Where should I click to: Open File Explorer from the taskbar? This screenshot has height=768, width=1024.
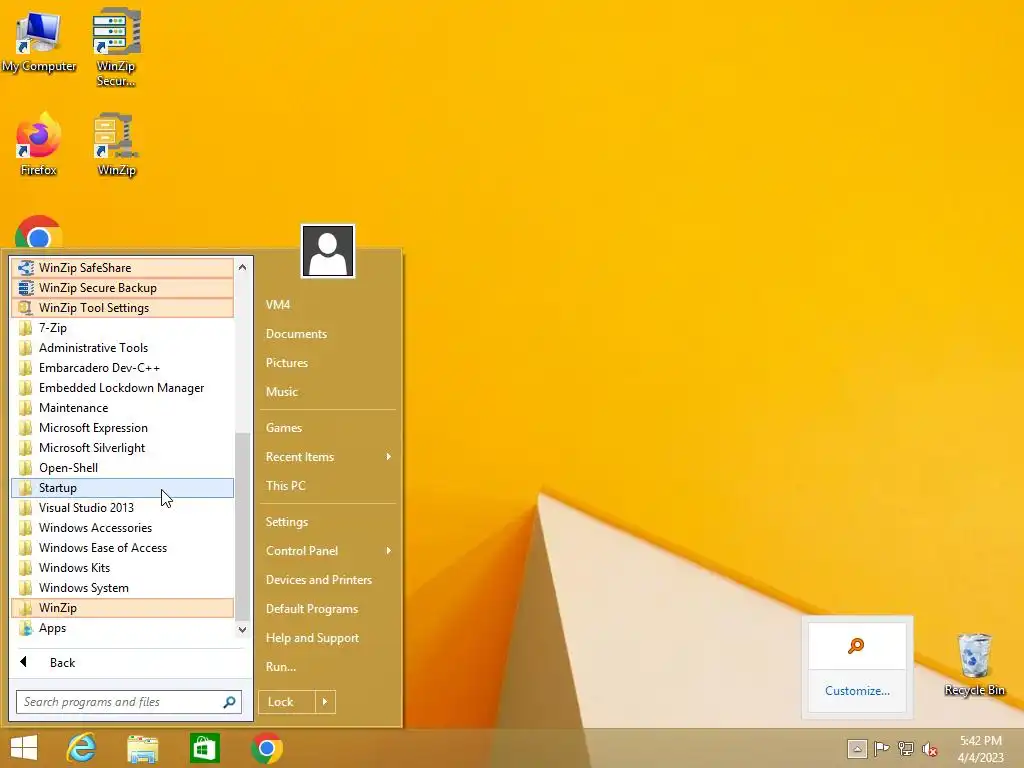click(x=142, y=748)
